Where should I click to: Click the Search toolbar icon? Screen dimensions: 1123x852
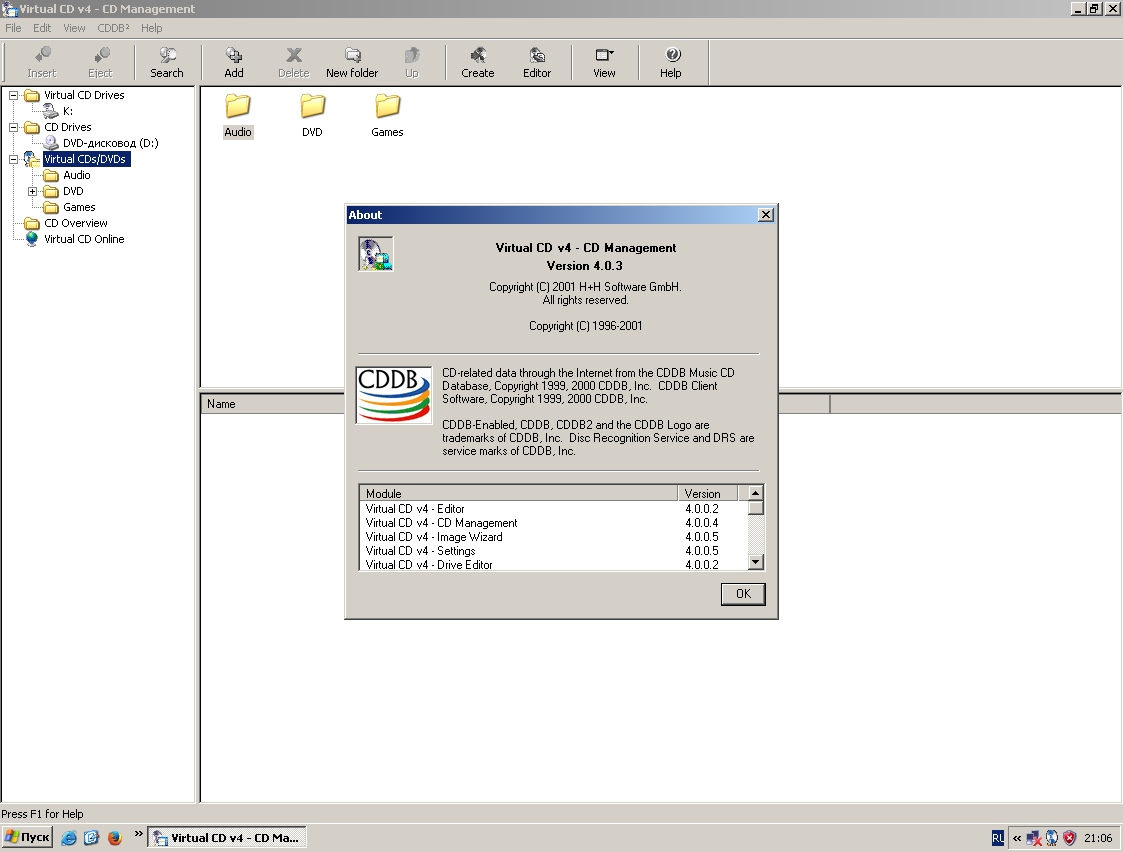[x=167, y=62]
